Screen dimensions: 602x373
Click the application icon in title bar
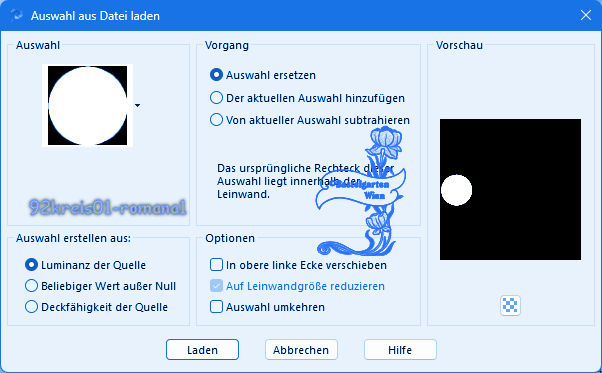tap(17, 15)
